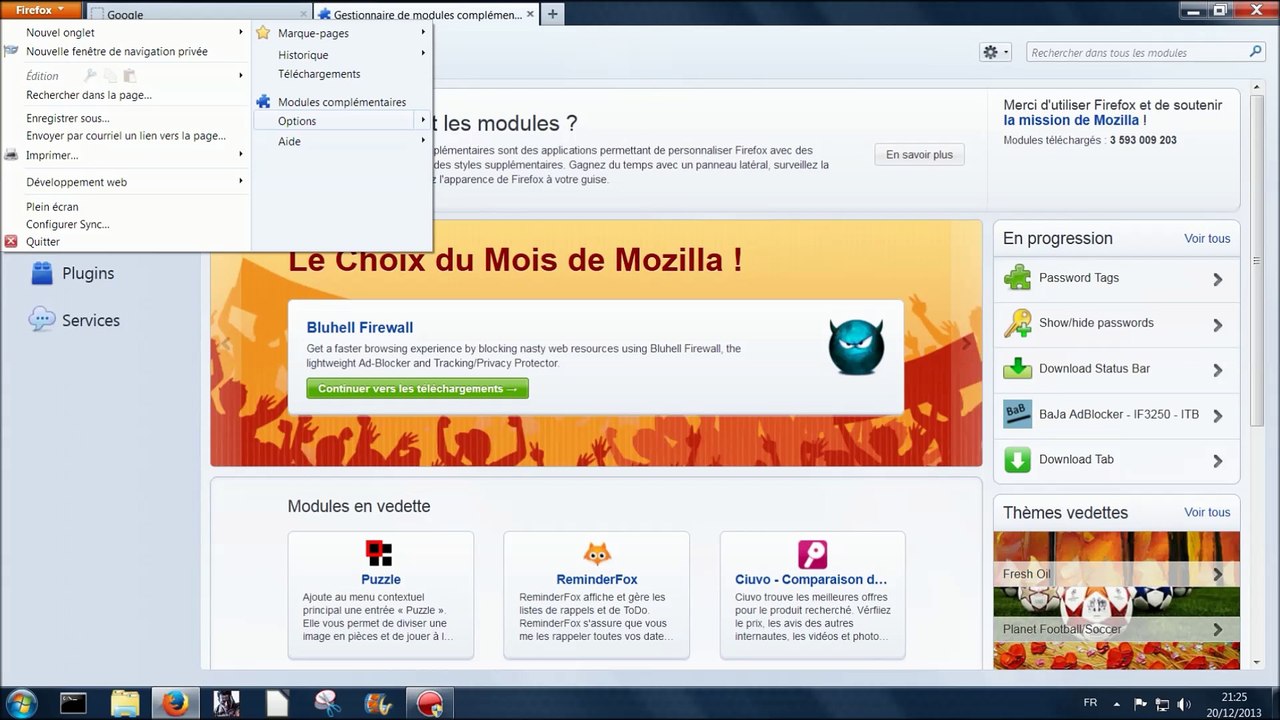
Task: Open the Bluhell Firewall link
Action: [x=360, y=327]
